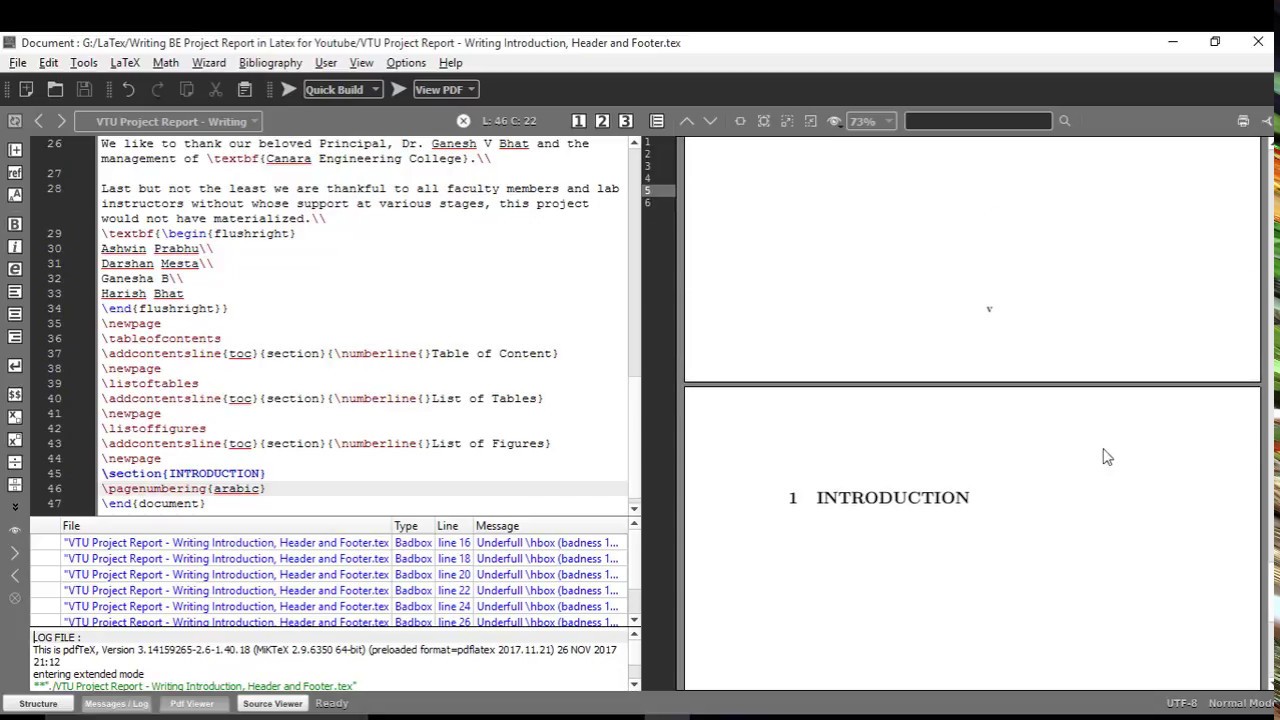Click PDF search text field
Viewport: 1280px width, 720px height.
point(978,121)
